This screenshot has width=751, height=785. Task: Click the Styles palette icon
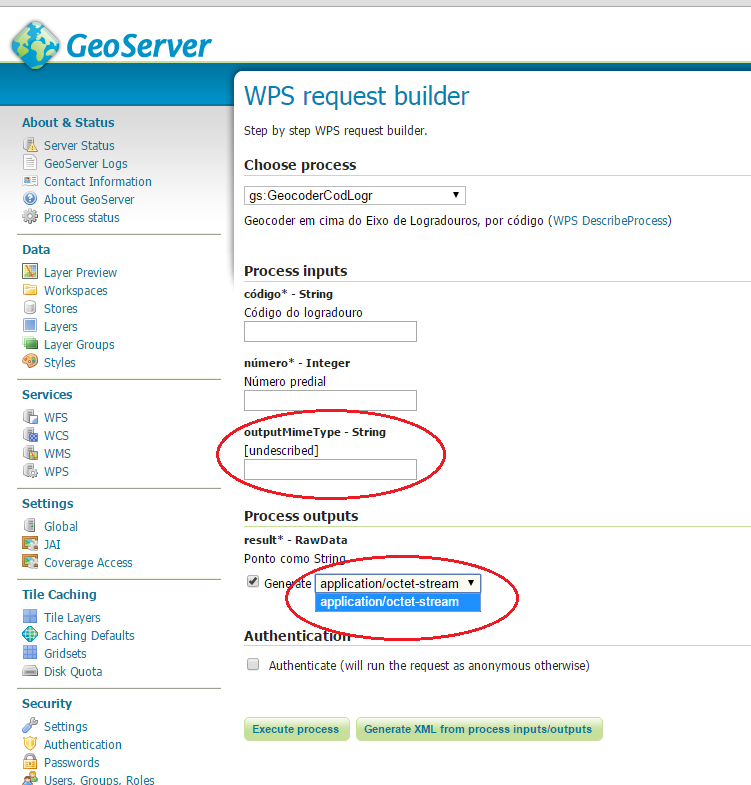coord(30,361)
